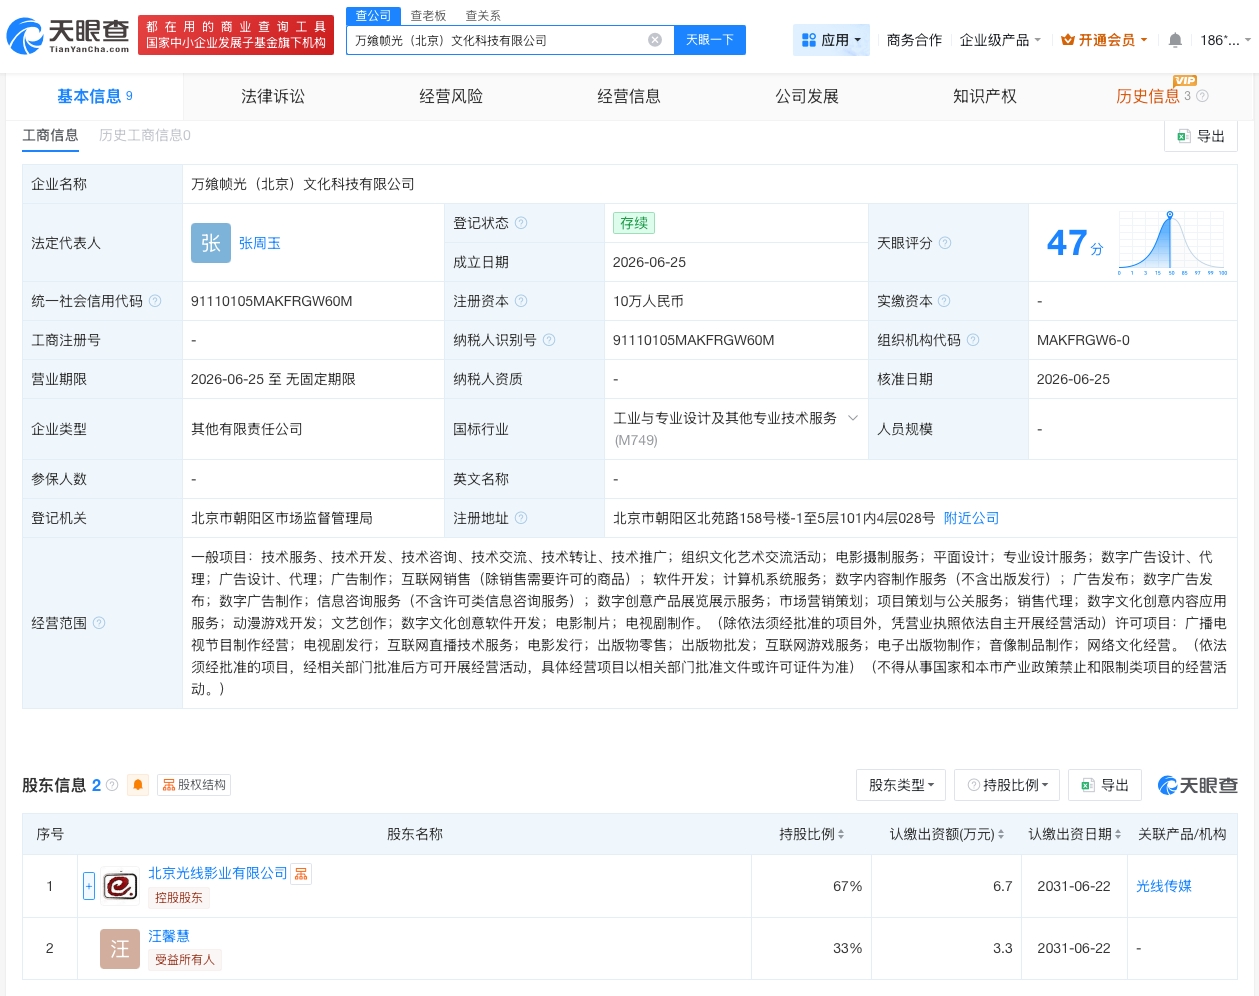Click the 汪 avatar of shareholder

(120, 949)
